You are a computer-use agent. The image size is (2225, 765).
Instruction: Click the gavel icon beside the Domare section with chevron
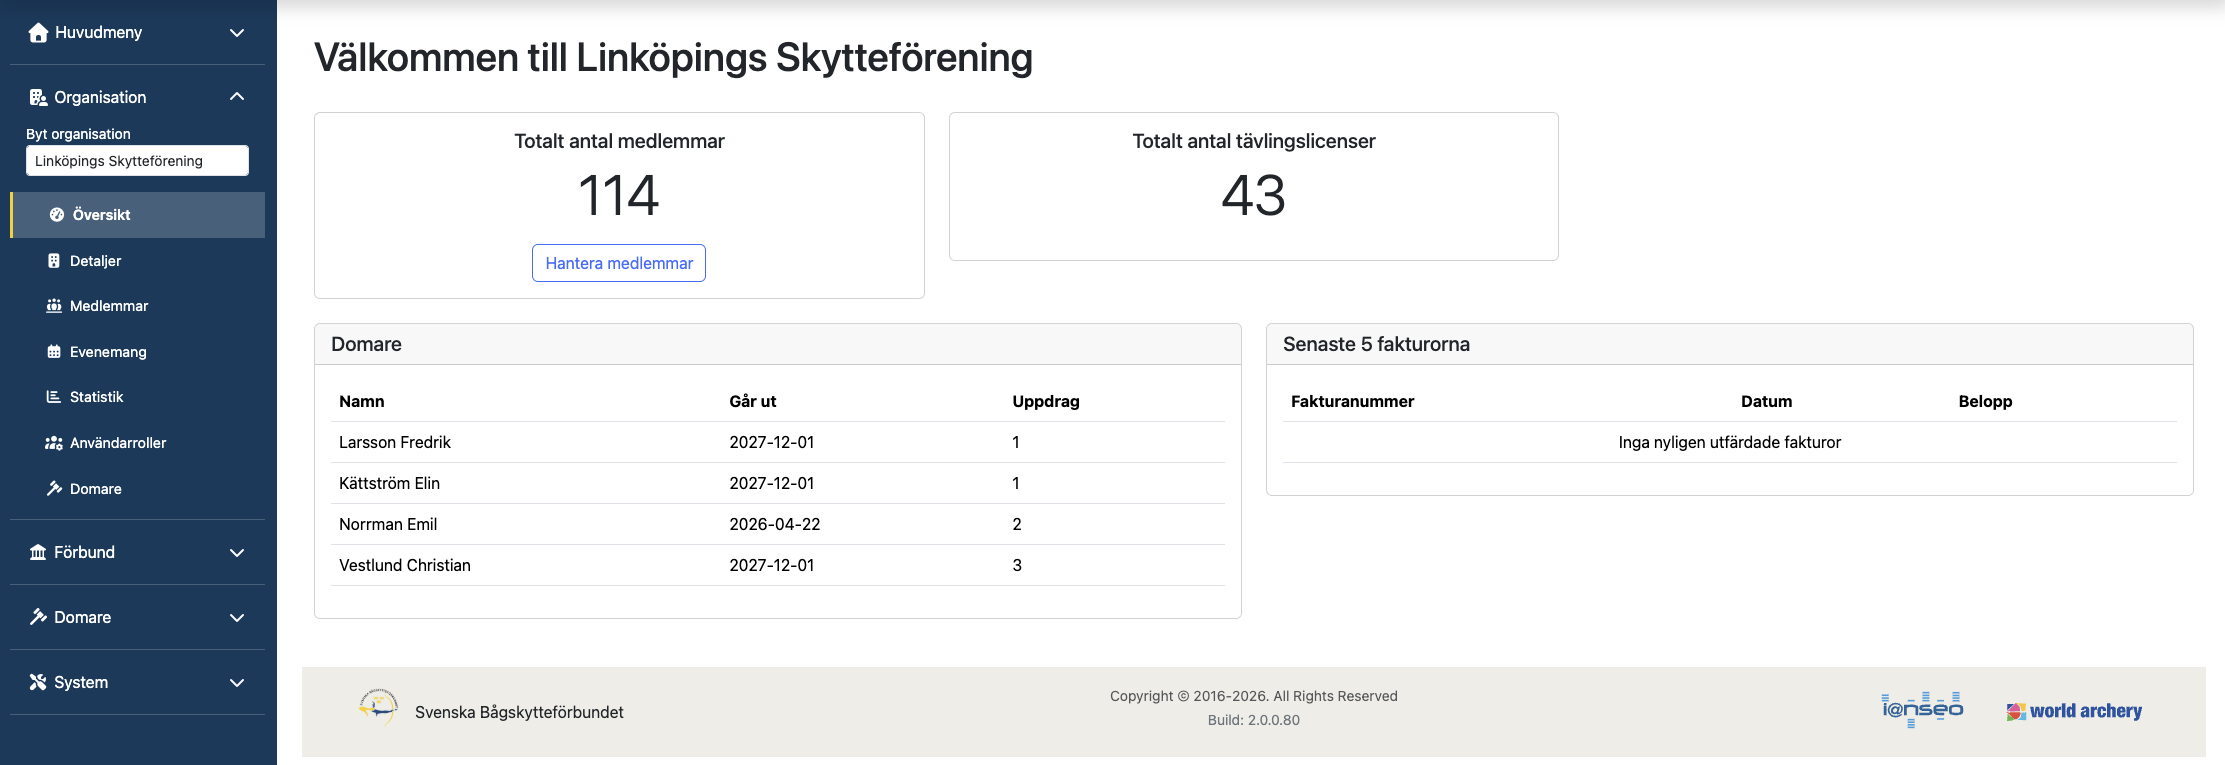click(x=38, y=617)
